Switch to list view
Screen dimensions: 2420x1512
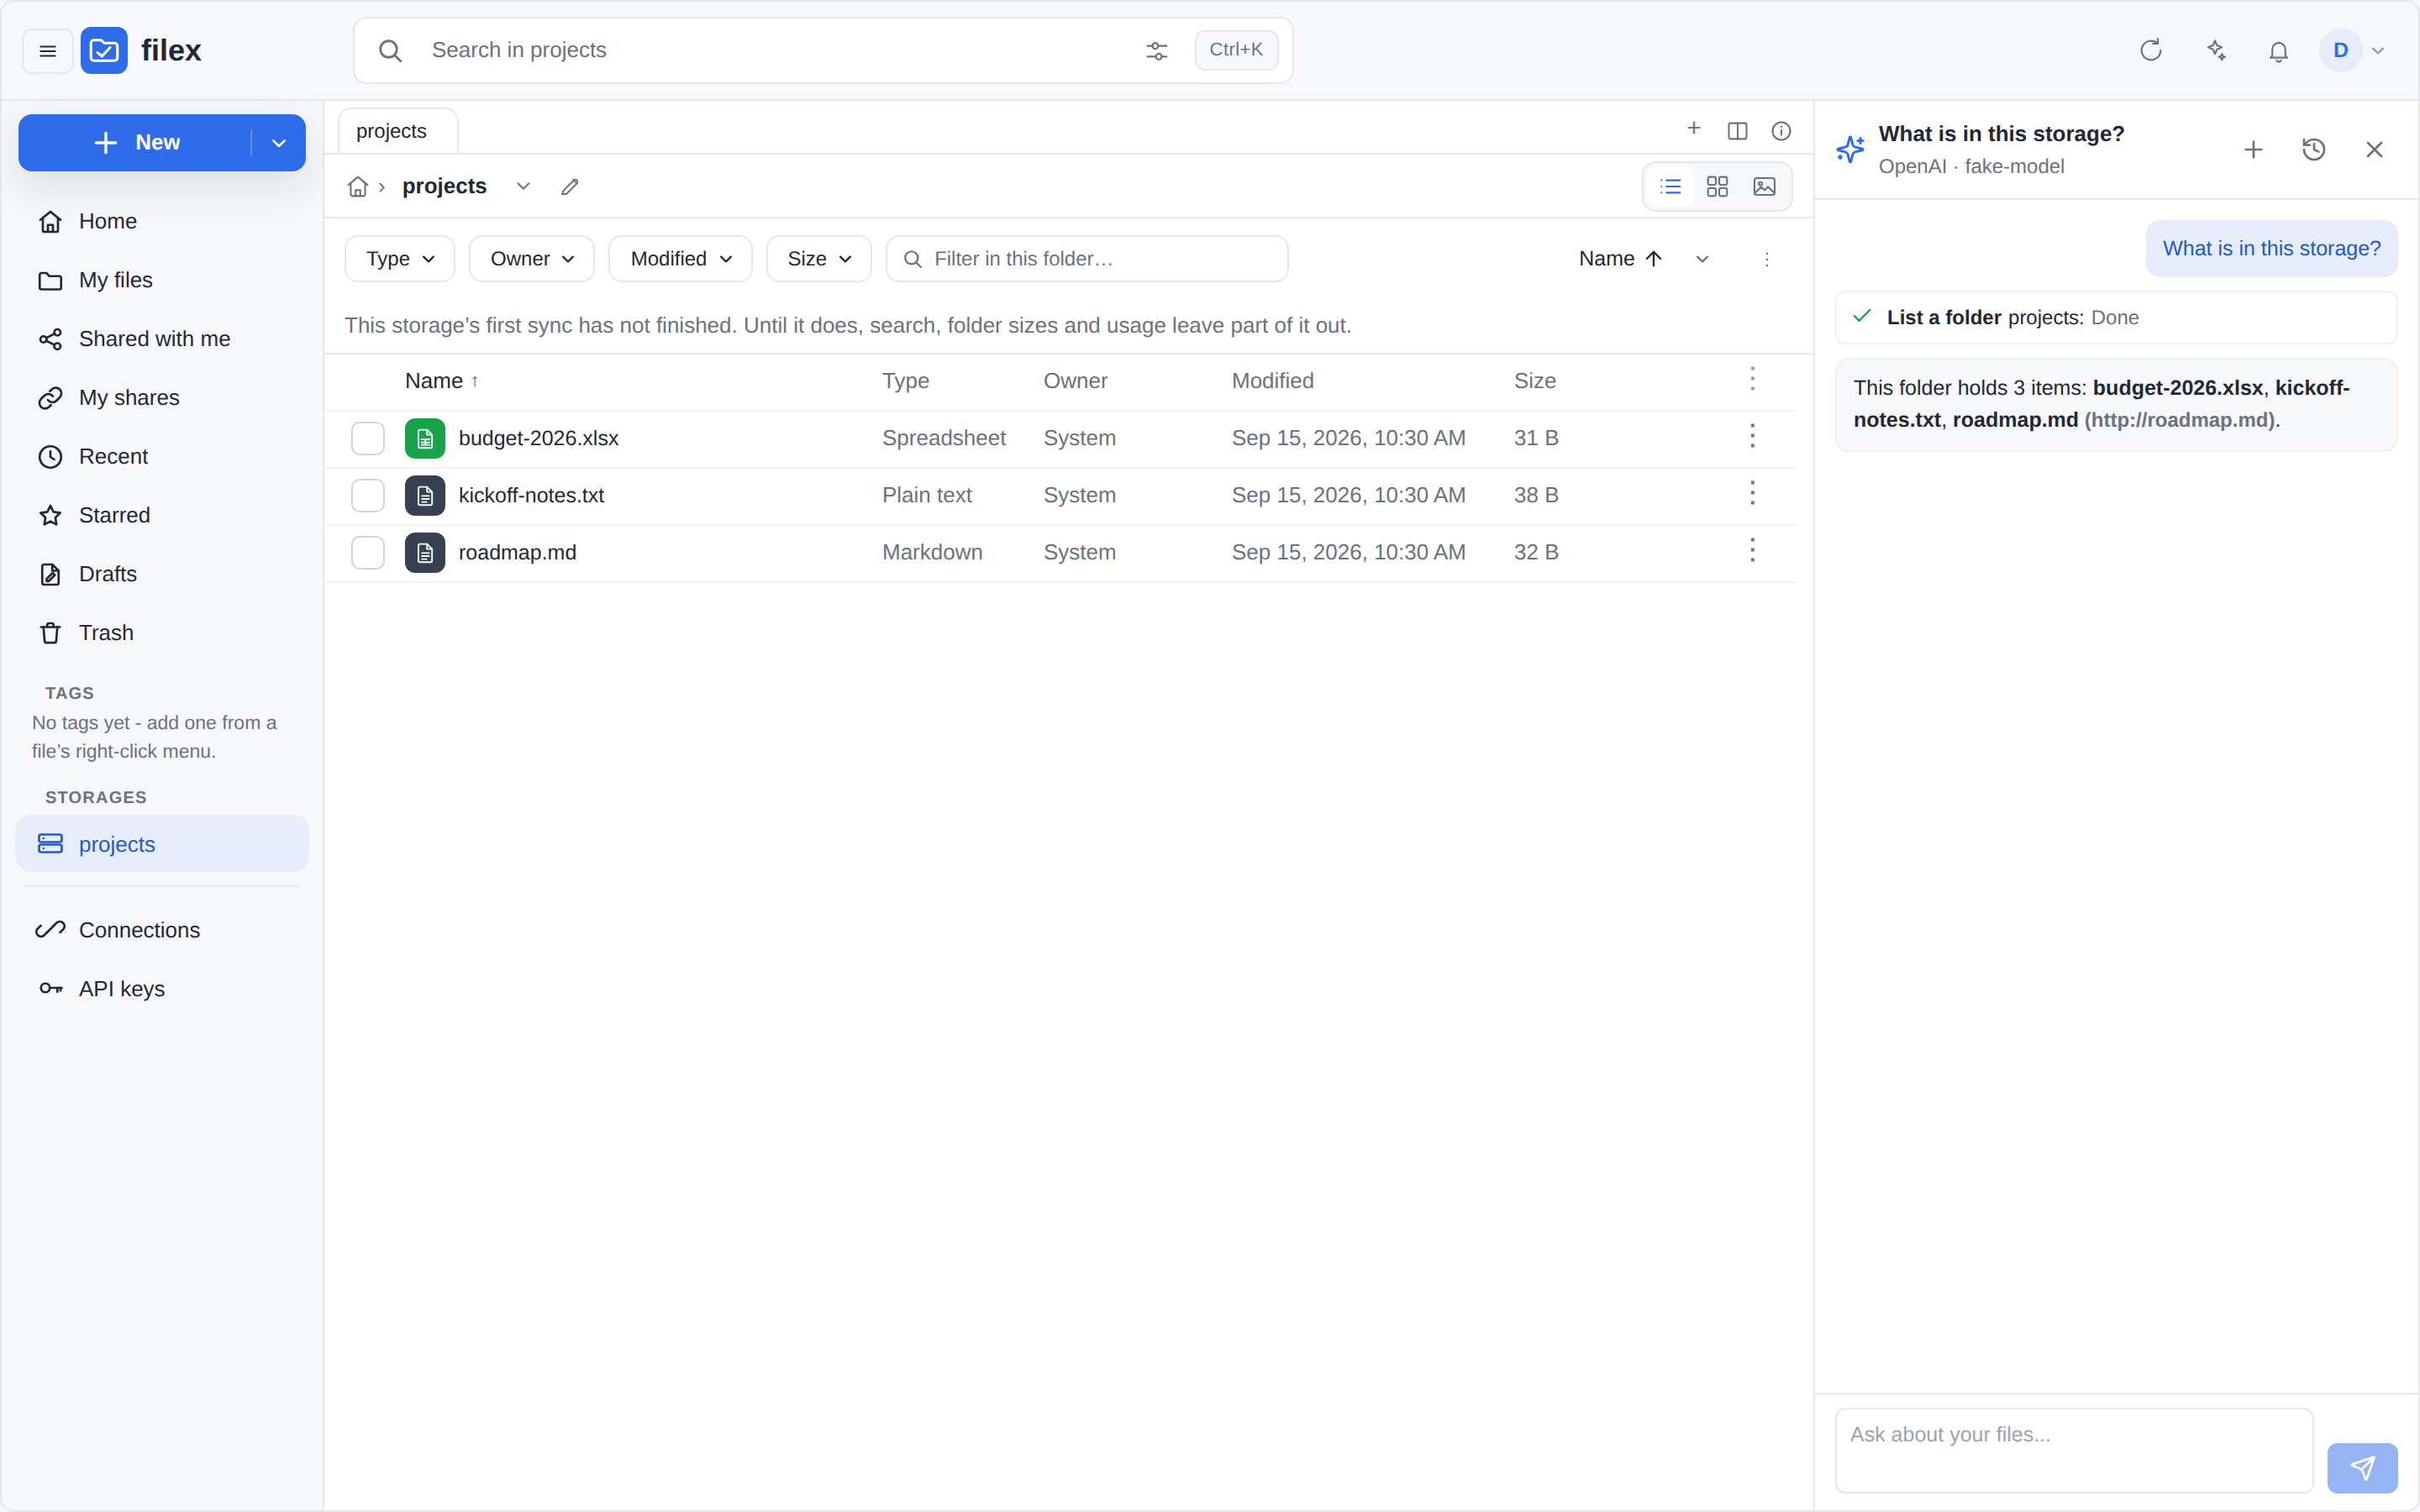(x=1670, y=187)
